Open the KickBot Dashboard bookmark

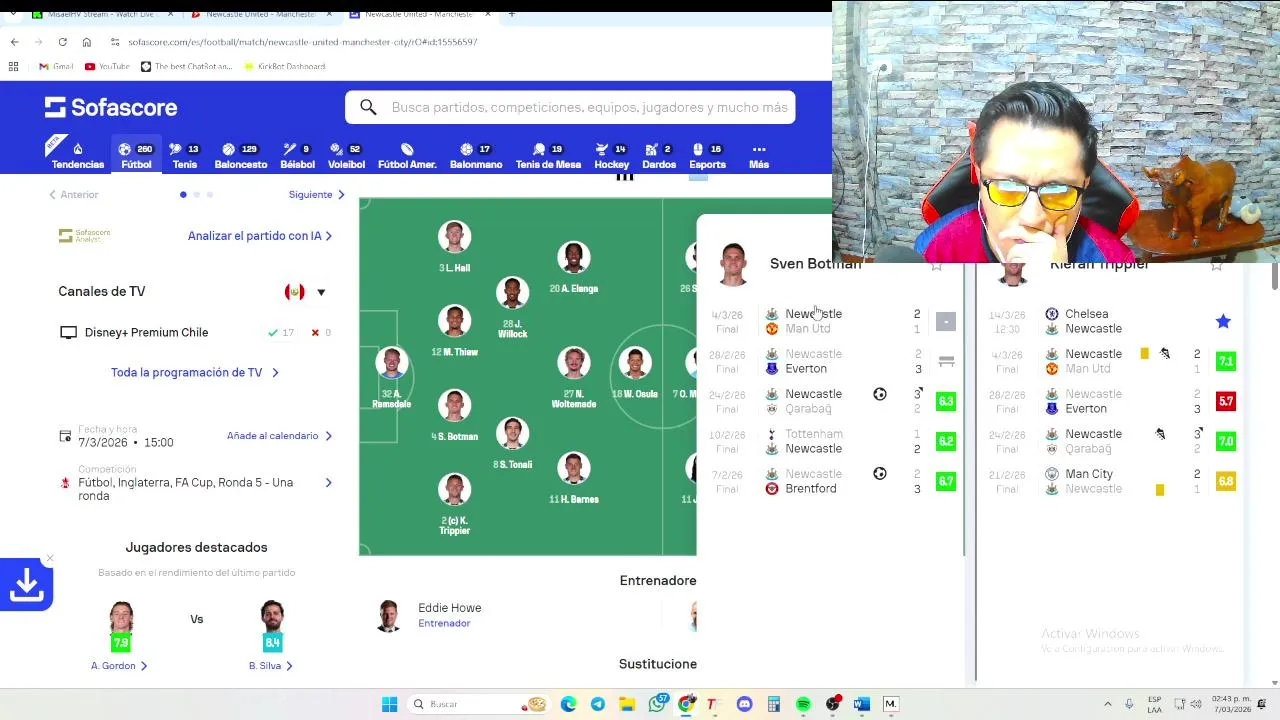point(285,66)
